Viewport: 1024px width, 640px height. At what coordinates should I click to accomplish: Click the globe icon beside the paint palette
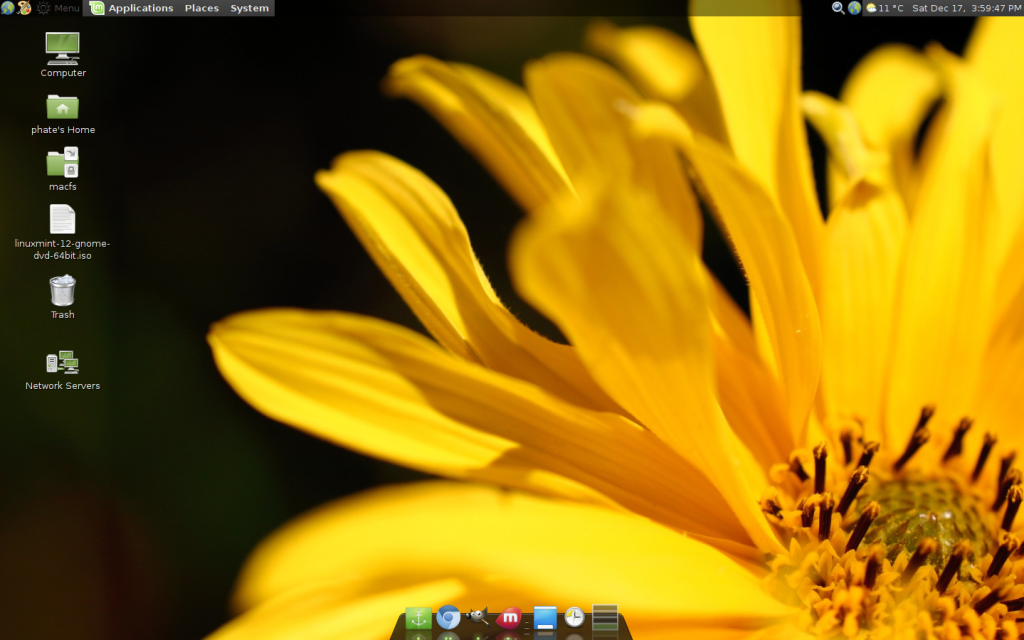tap(7, 8)
